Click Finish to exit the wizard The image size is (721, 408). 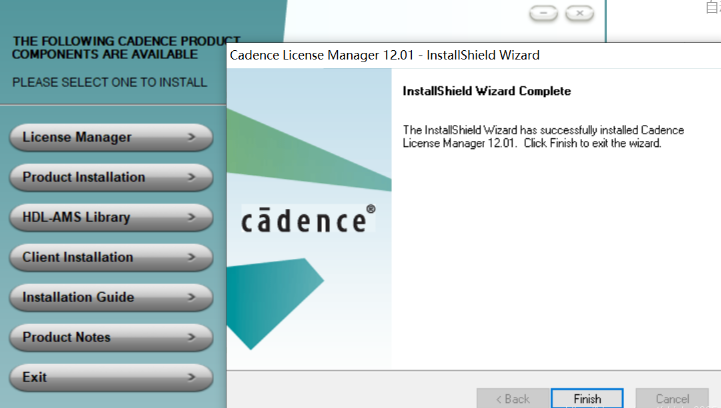[x=587, y=398]
